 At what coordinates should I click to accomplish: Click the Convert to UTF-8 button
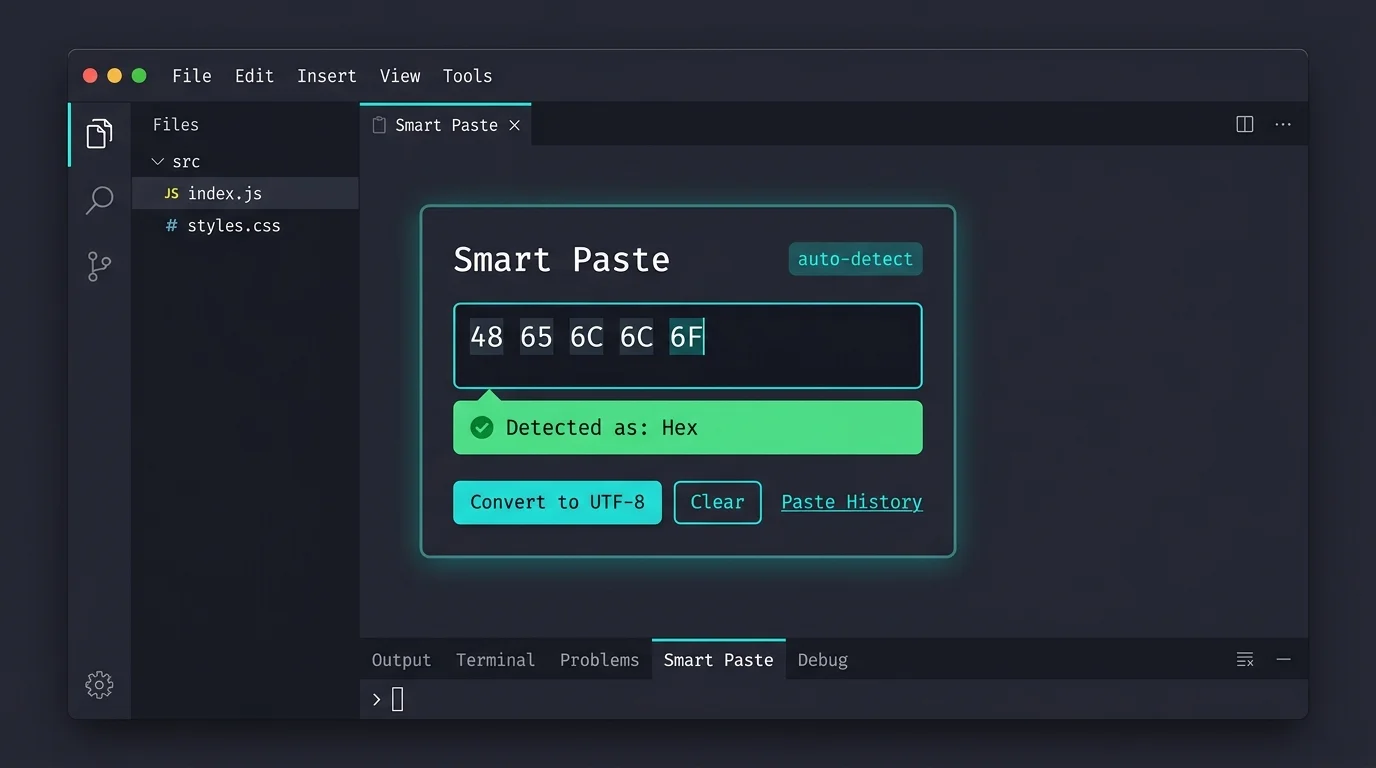(557, 502)
